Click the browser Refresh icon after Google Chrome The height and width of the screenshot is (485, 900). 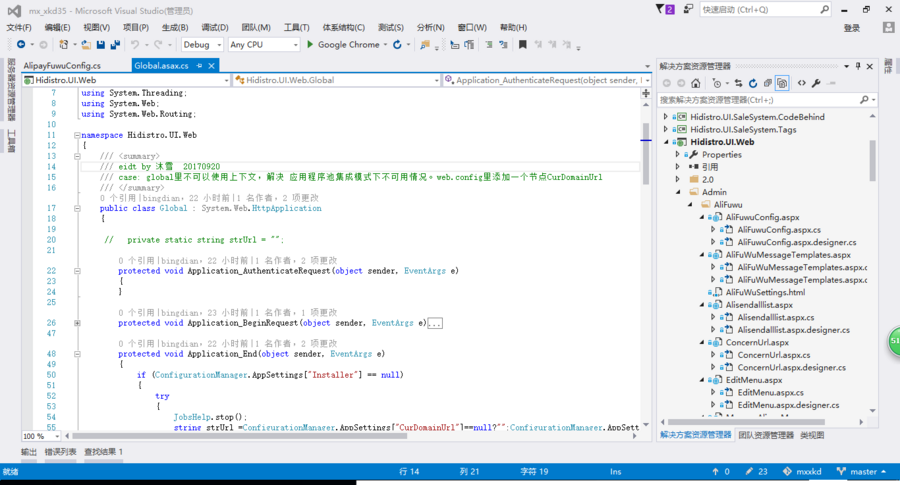397,44
